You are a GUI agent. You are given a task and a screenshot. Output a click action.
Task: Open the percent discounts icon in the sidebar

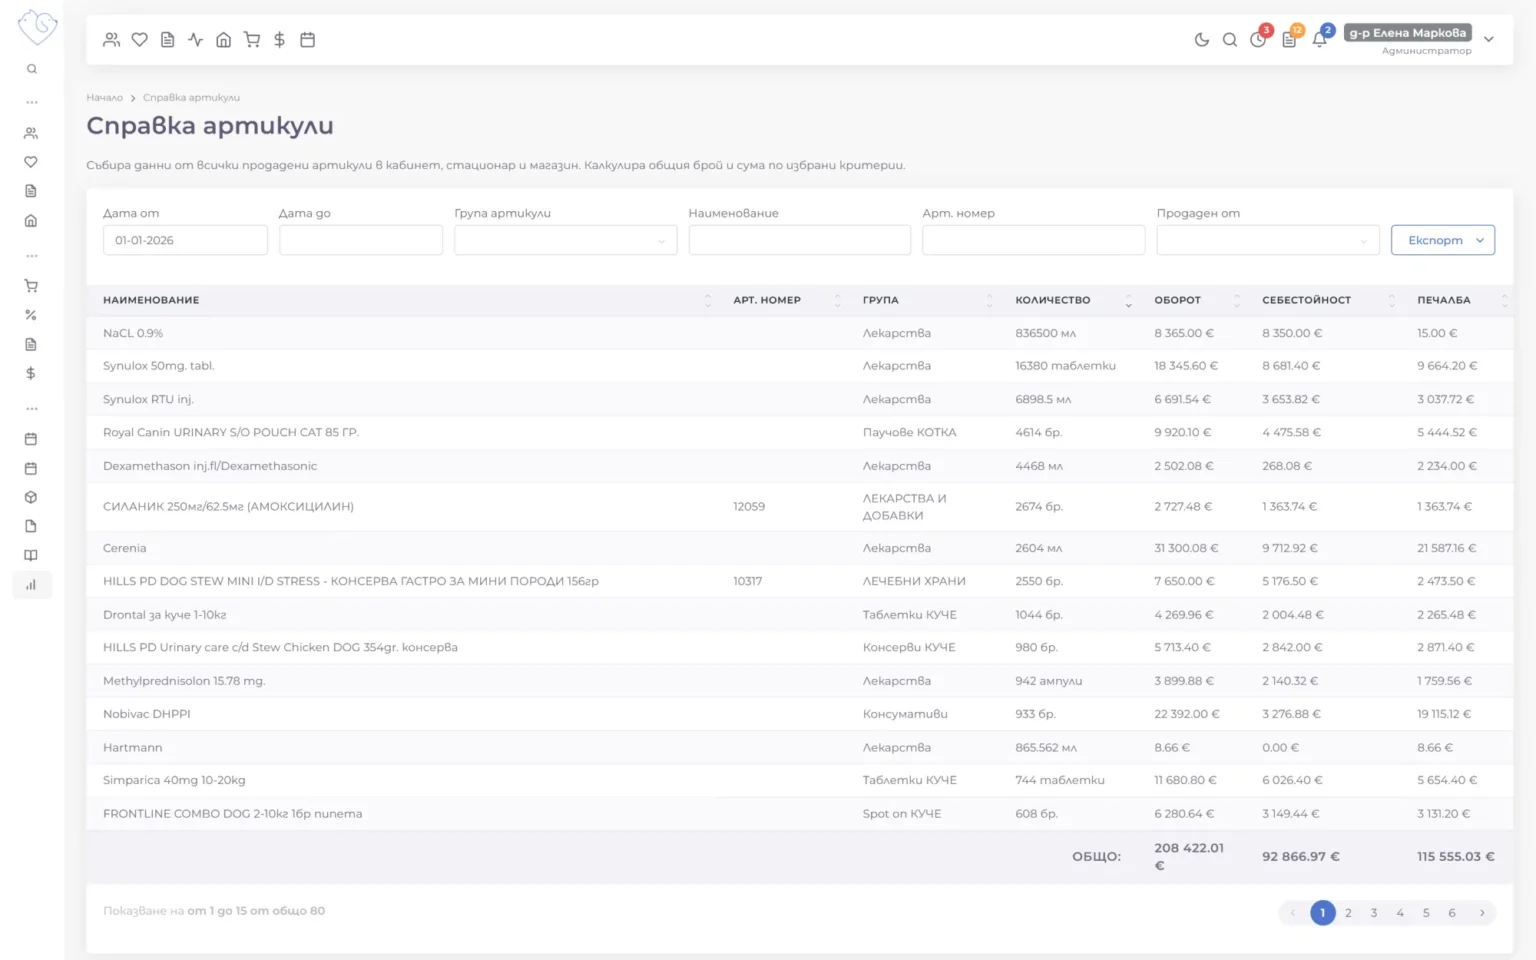(31, 315)
